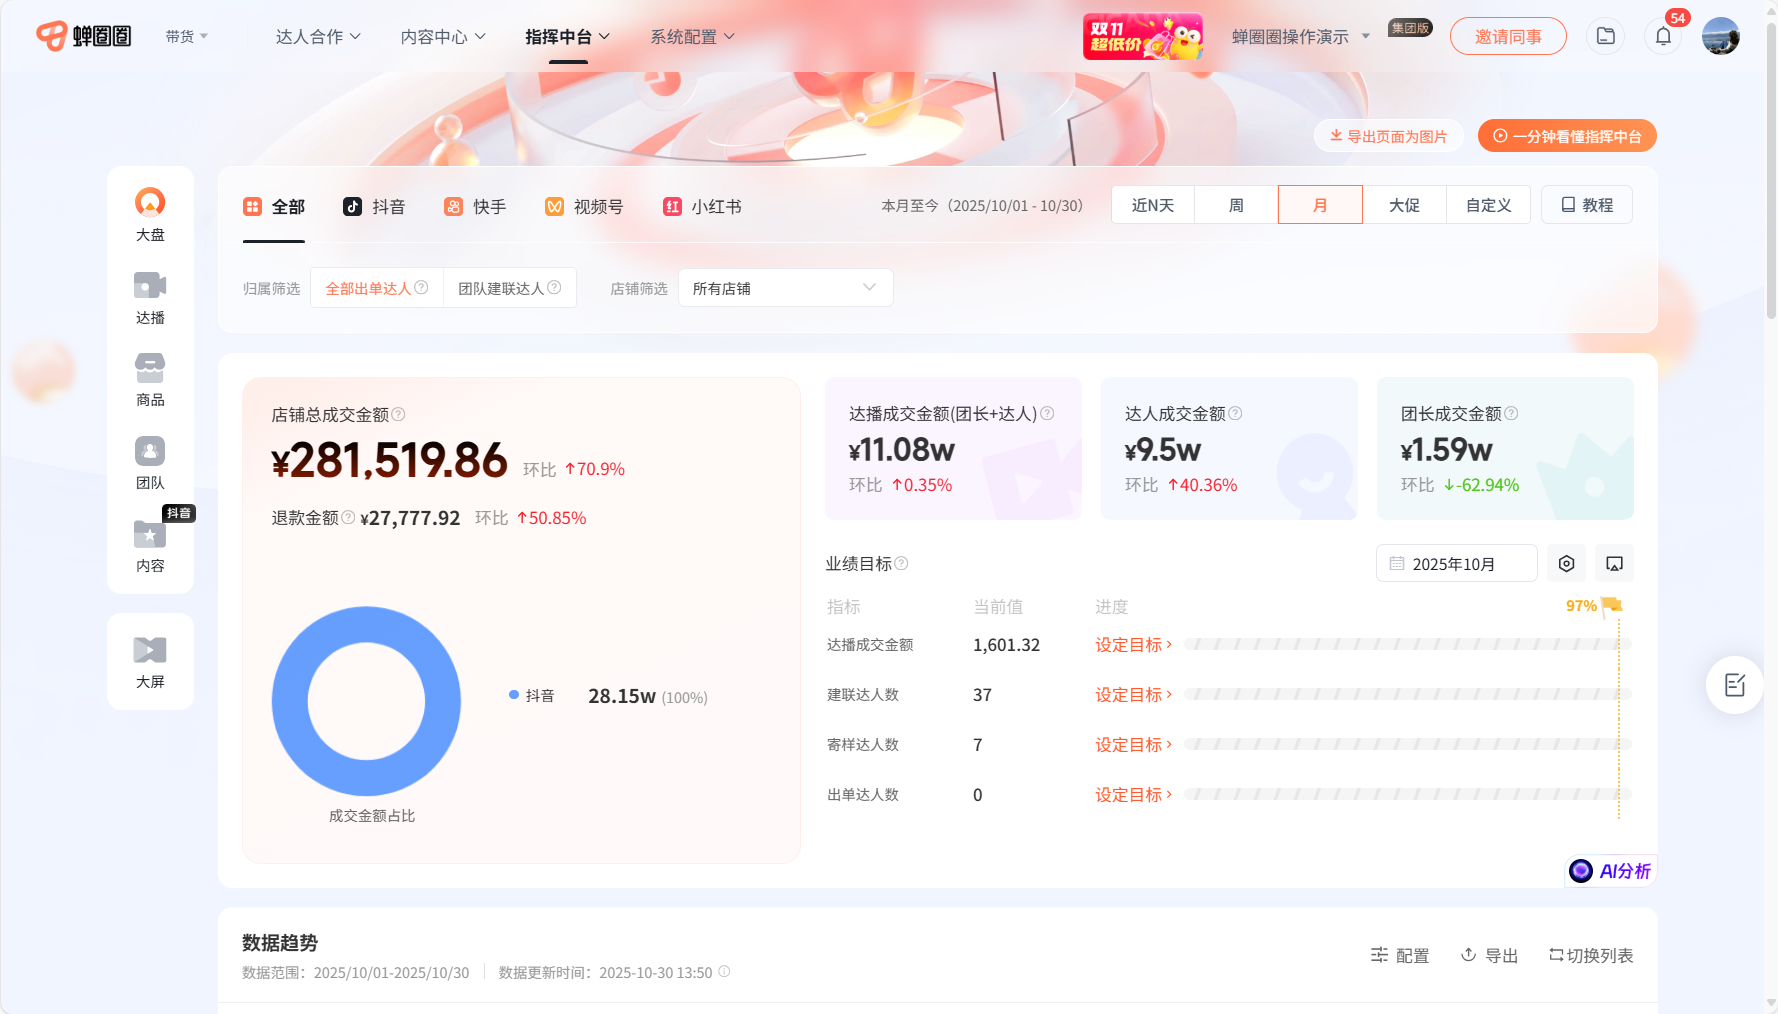Open the 团队 sidebar section
This screenshot has height=1014, width=1778.
[150, 462]
